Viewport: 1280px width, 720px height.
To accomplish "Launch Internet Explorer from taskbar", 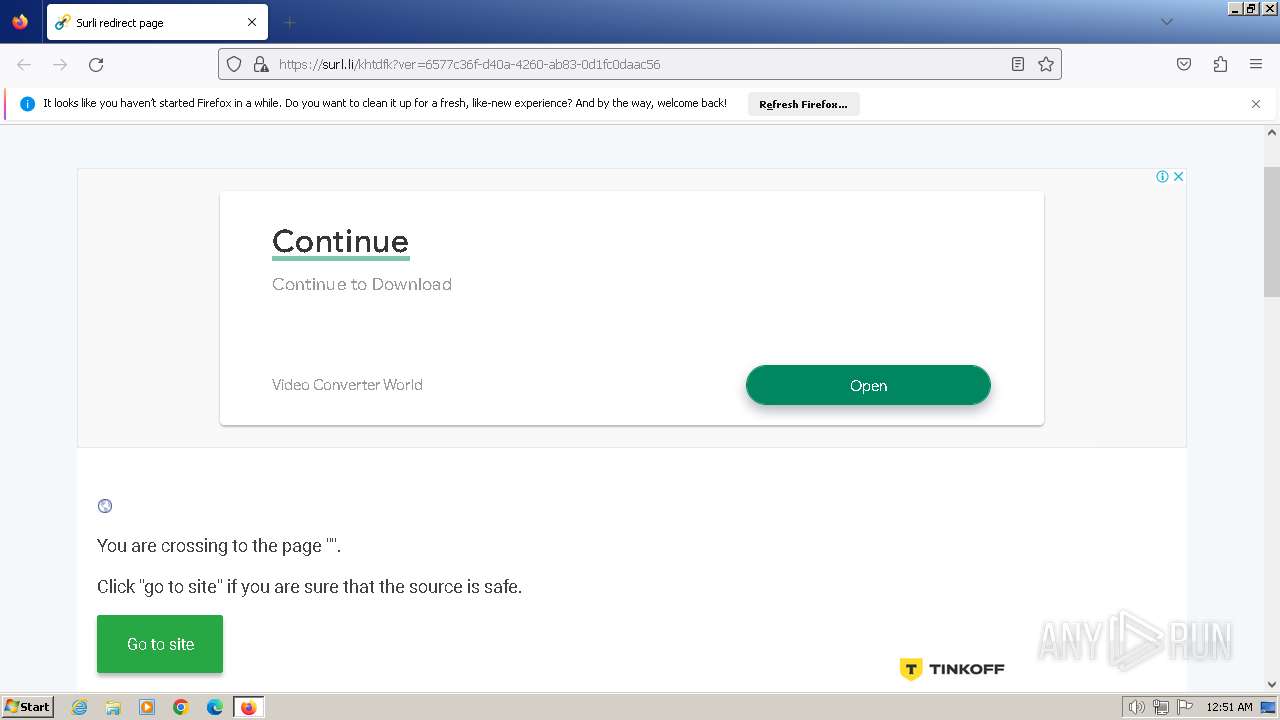I will point(80,707).
